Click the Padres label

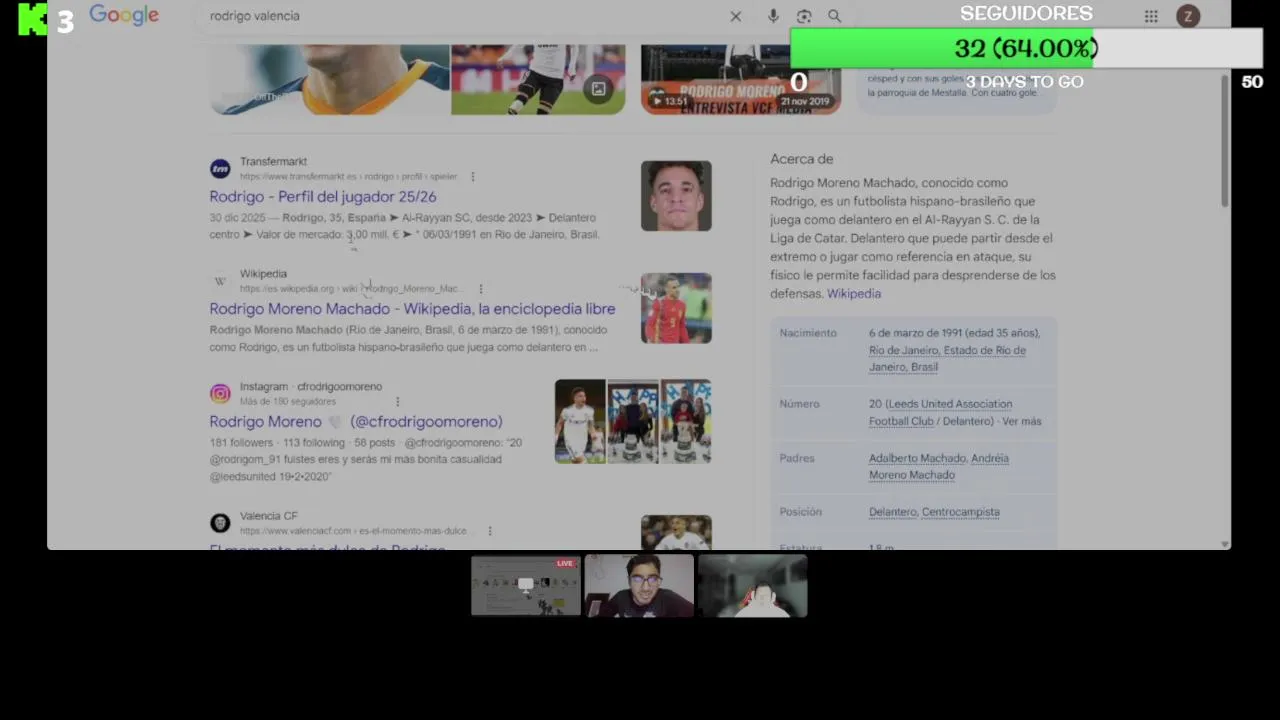[797, 458]
